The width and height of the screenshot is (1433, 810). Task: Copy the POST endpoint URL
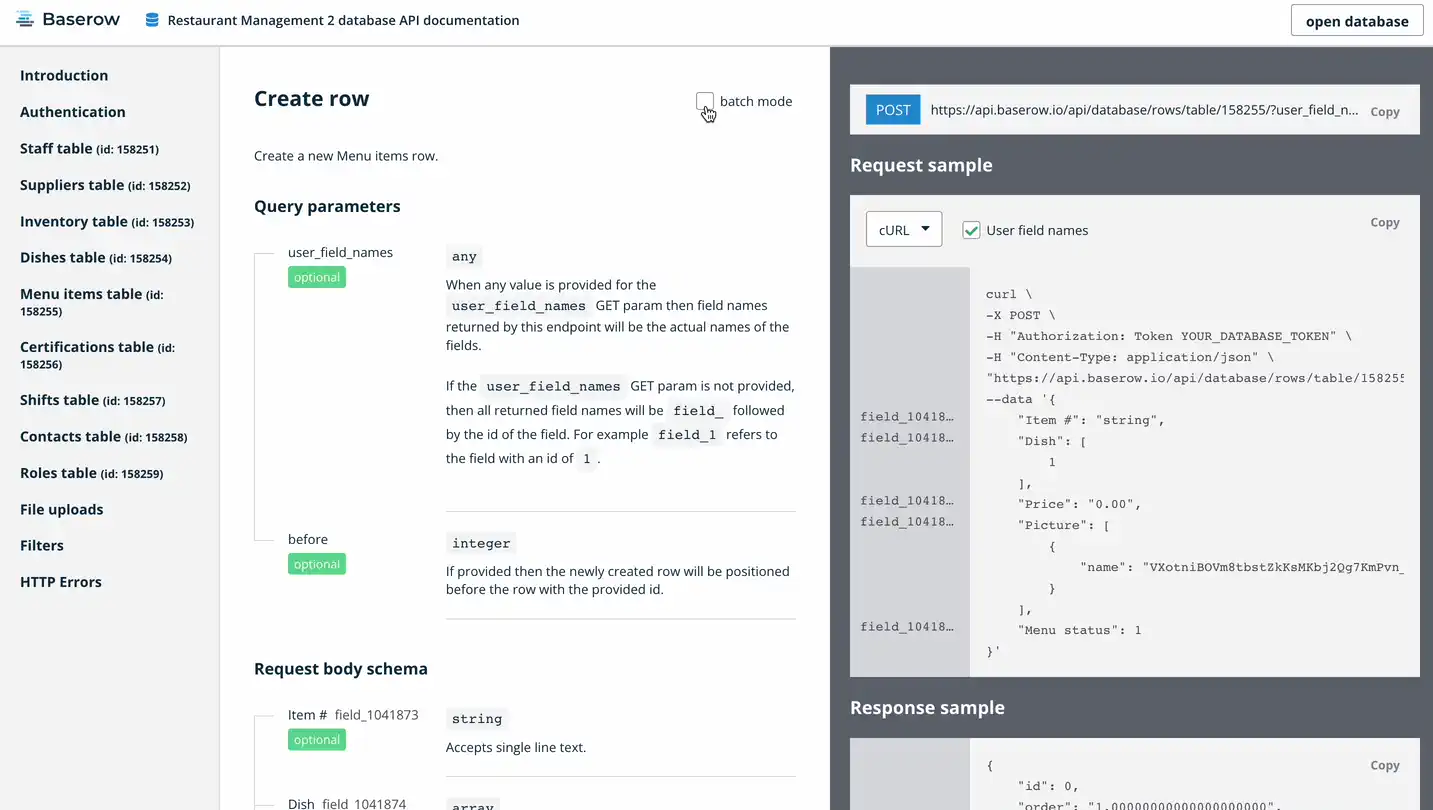(x=1384, y=112)
